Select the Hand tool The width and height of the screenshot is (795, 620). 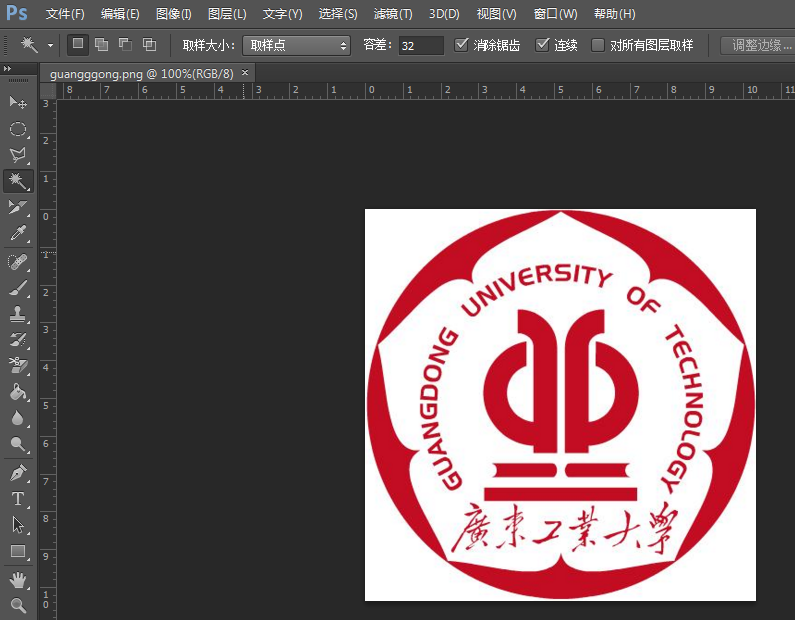click(18, 579)
